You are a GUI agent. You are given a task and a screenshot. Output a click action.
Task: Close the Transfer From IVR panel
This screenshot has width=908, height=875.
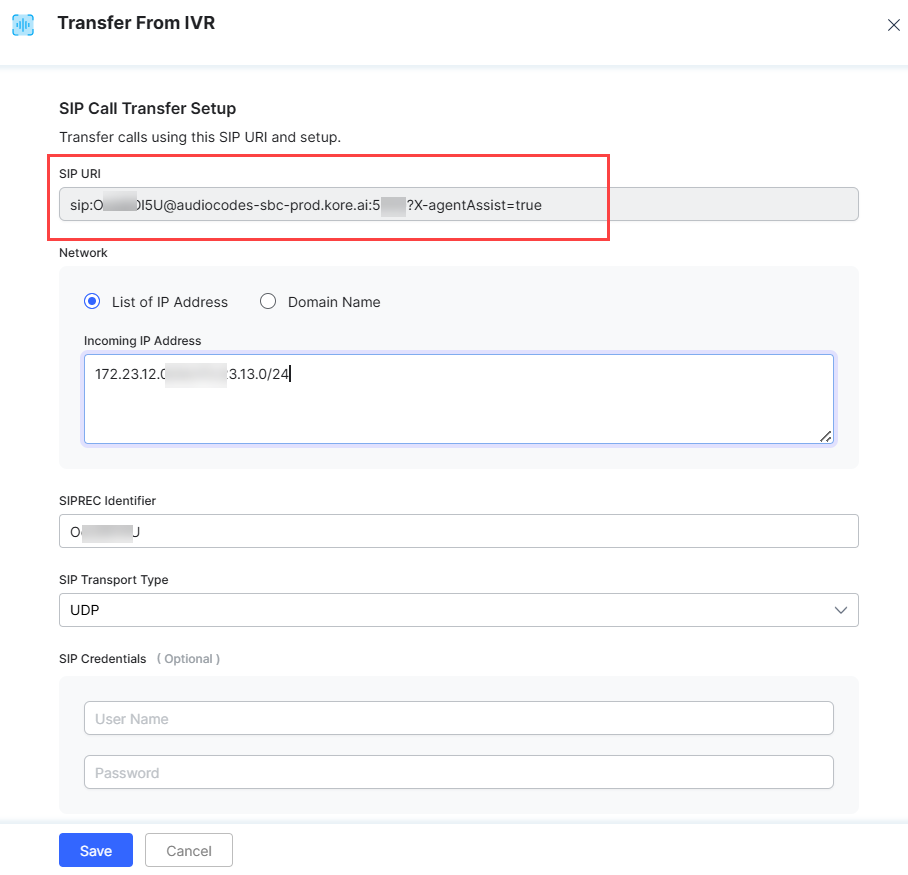(893, 25)
